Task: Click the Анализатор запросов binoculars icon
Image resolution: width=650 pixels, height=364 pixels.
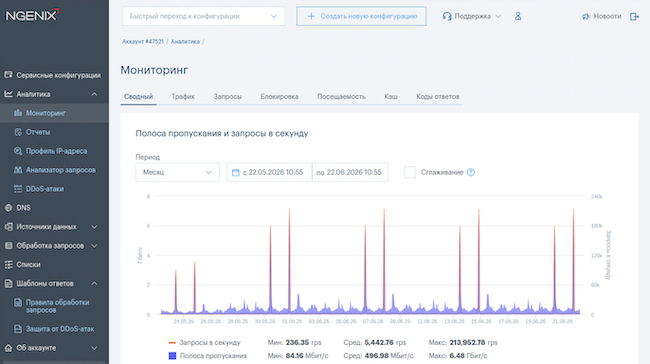Action: [18, 170]
